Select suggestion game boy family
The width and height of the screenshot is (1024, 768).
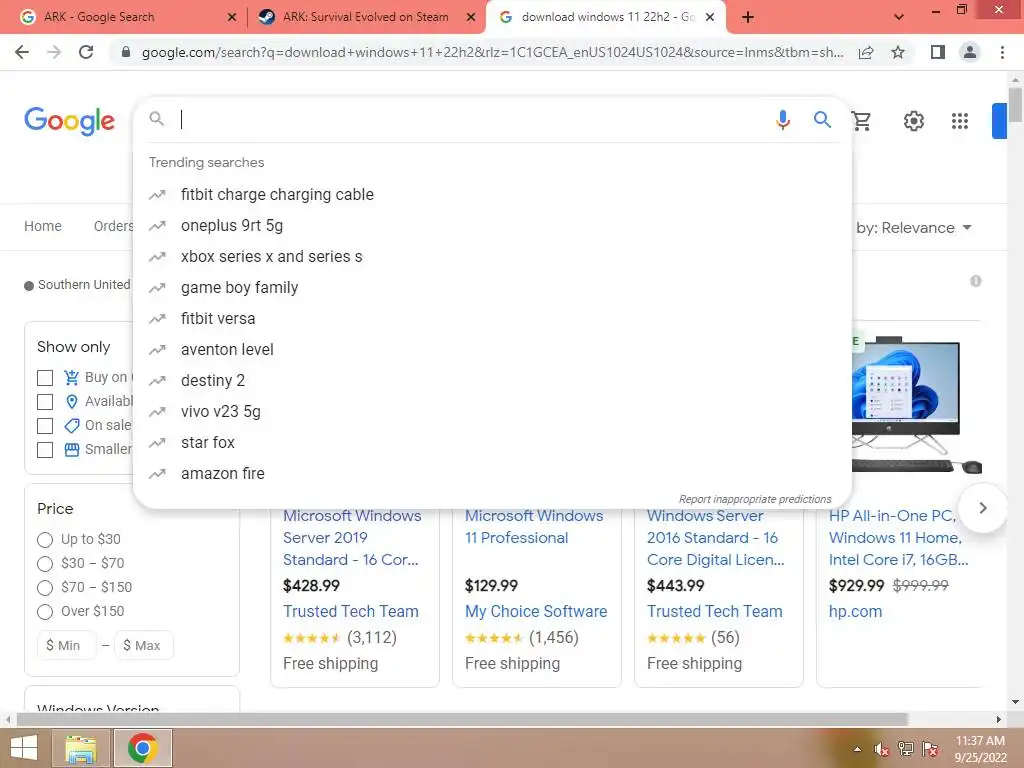tap(492, 287)
